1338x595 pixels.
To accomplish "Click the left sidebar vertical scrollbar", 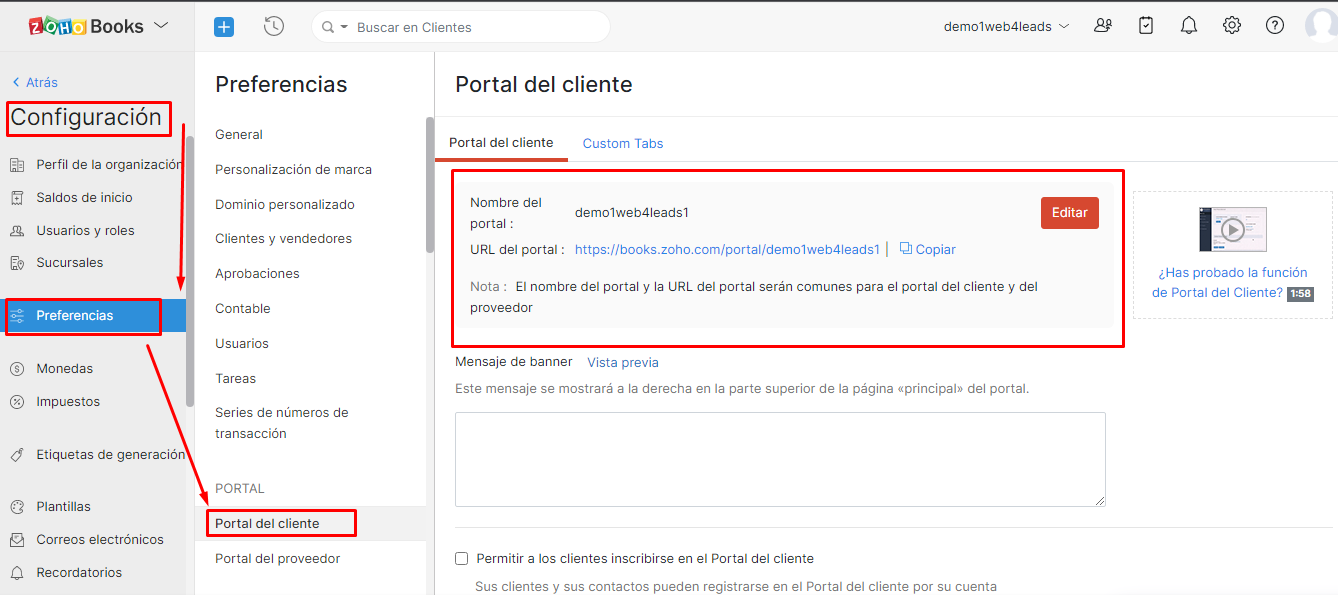I will tap(190, 270).
